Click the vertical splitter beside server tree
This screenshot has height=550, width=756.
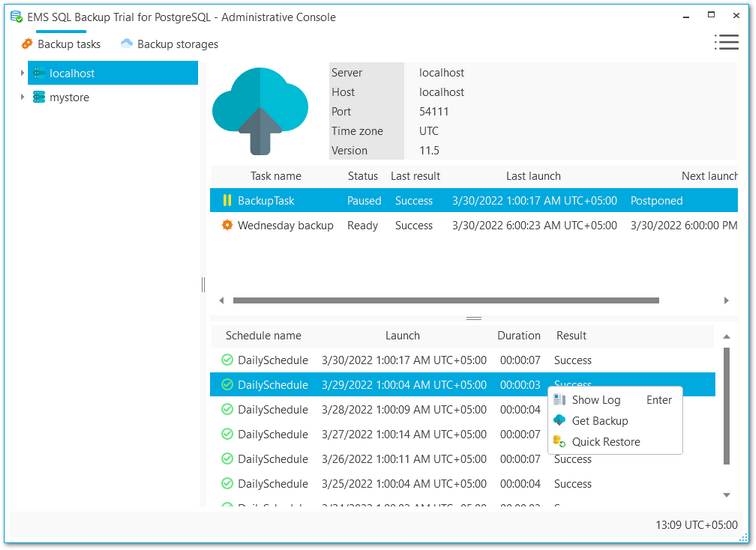(203, 285)
